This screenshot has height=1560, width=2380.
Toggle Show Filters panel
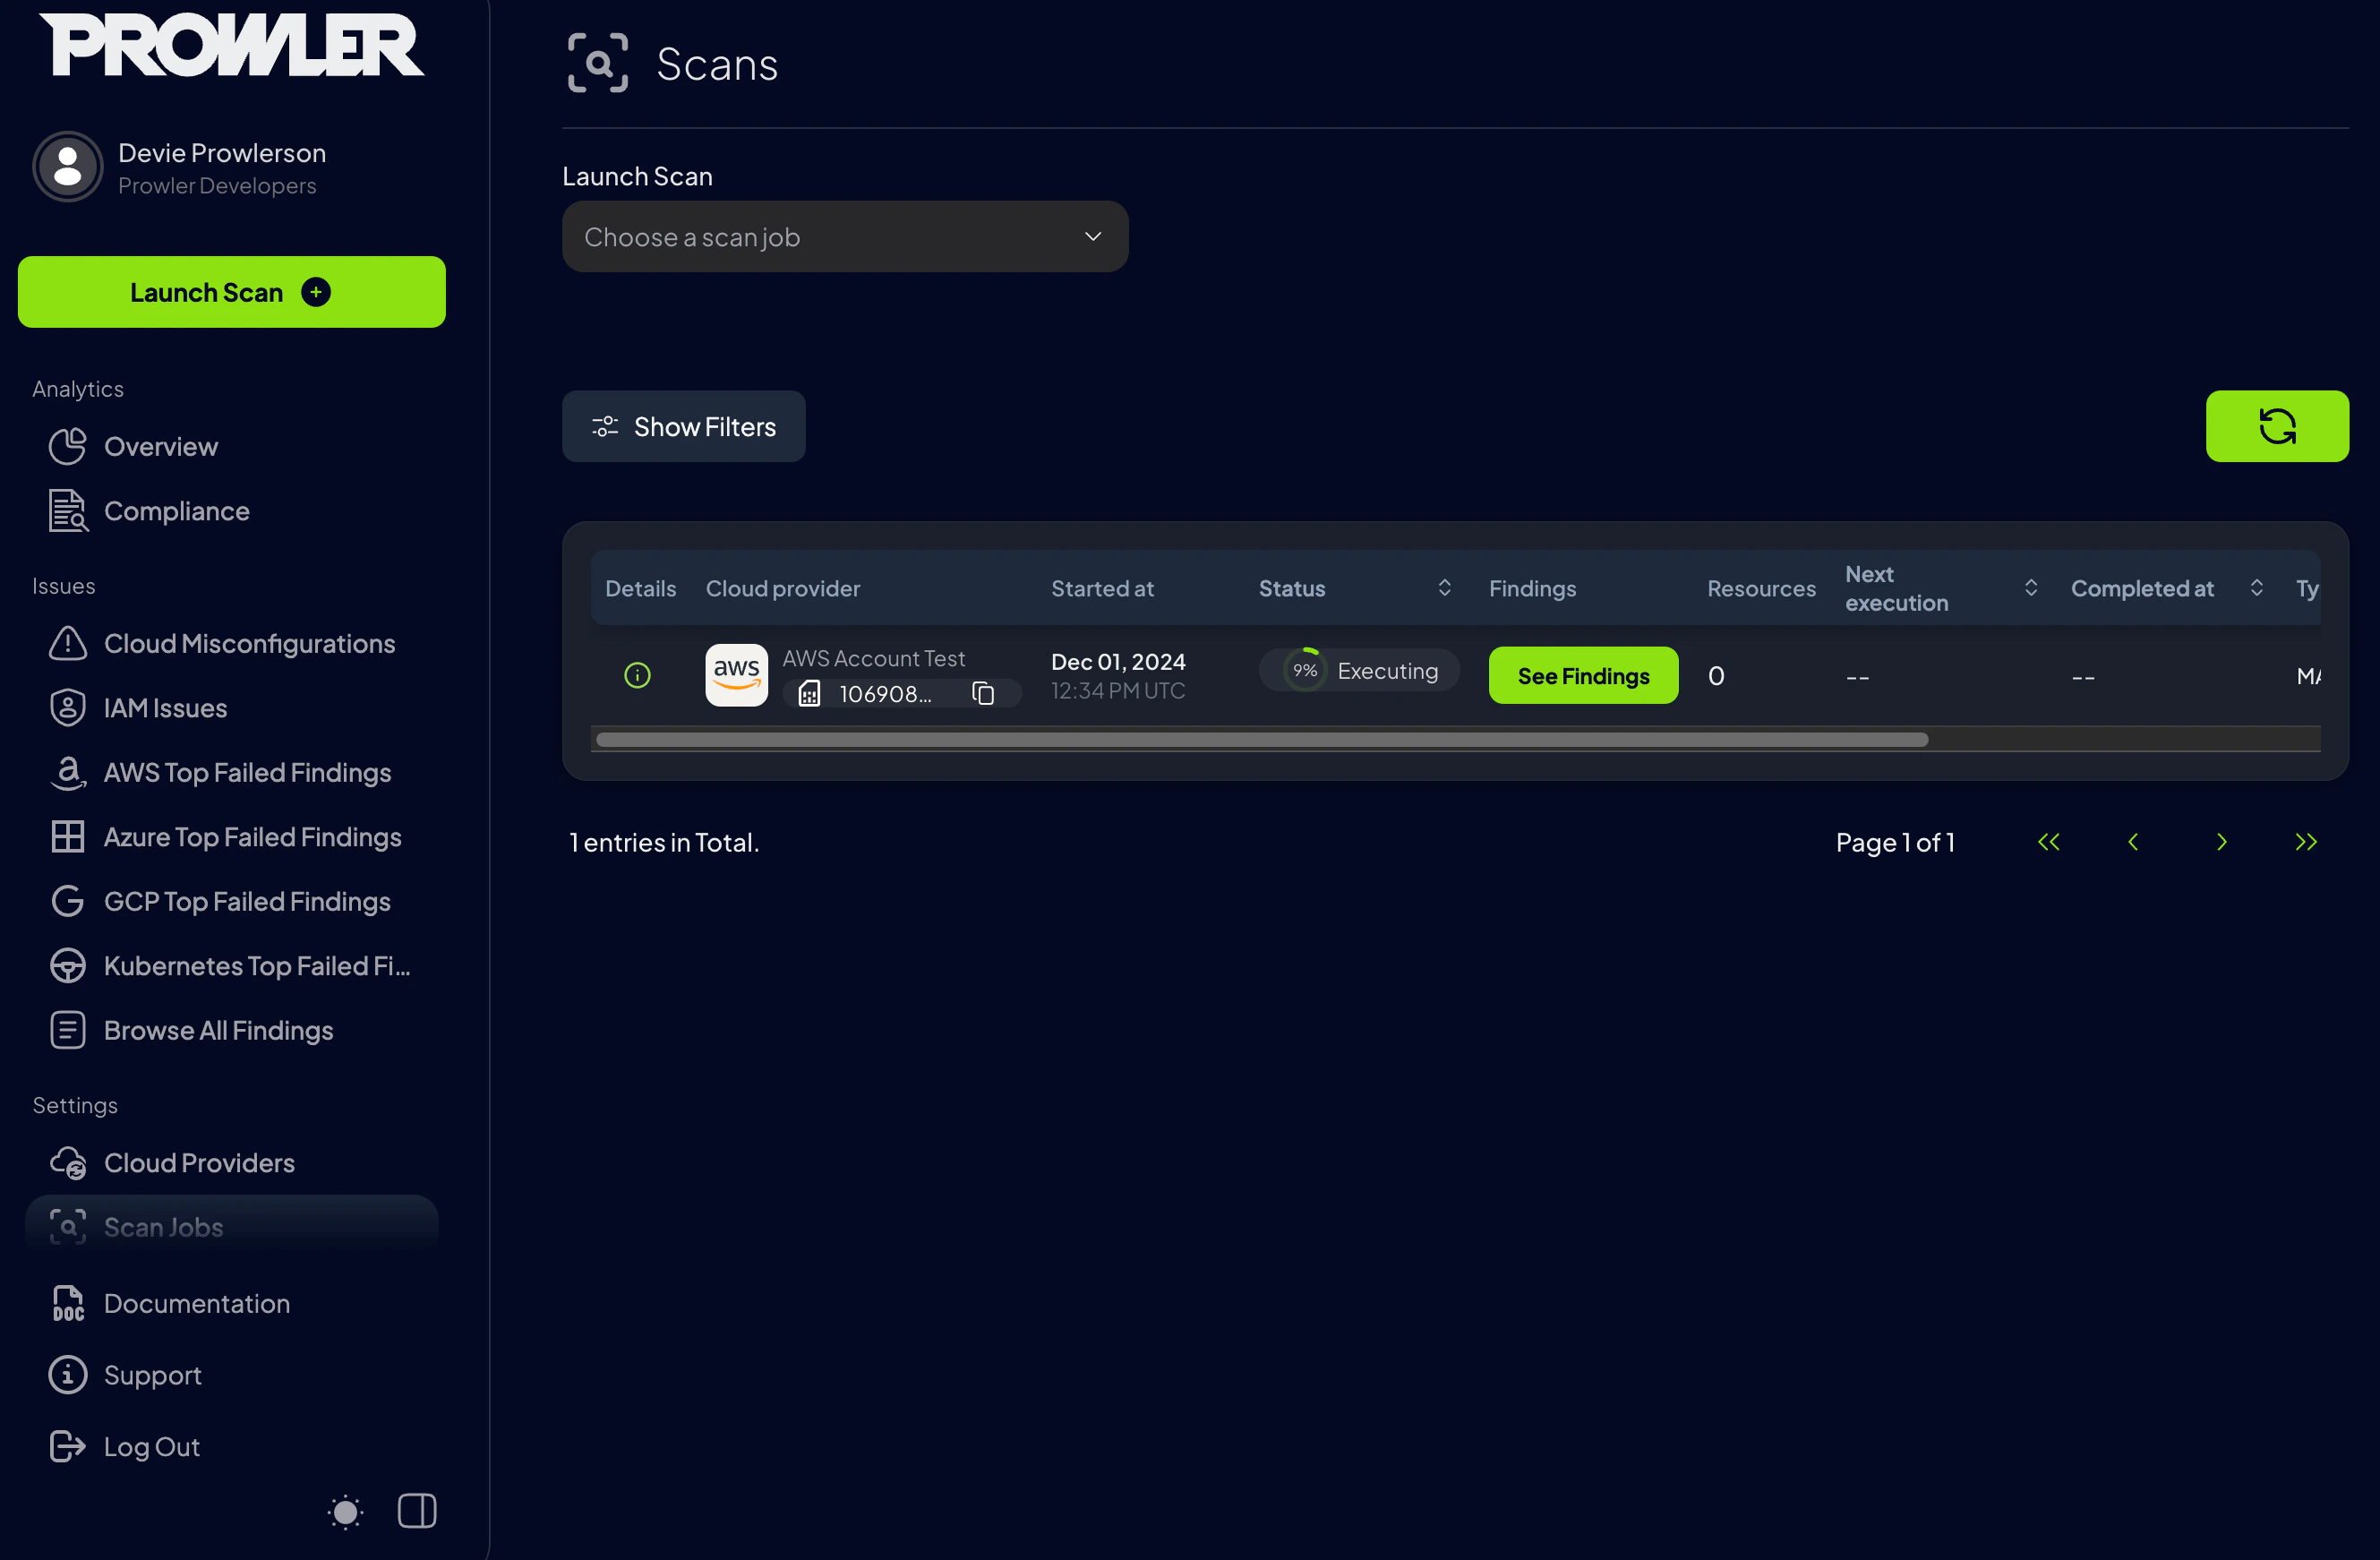click(683, 426)
